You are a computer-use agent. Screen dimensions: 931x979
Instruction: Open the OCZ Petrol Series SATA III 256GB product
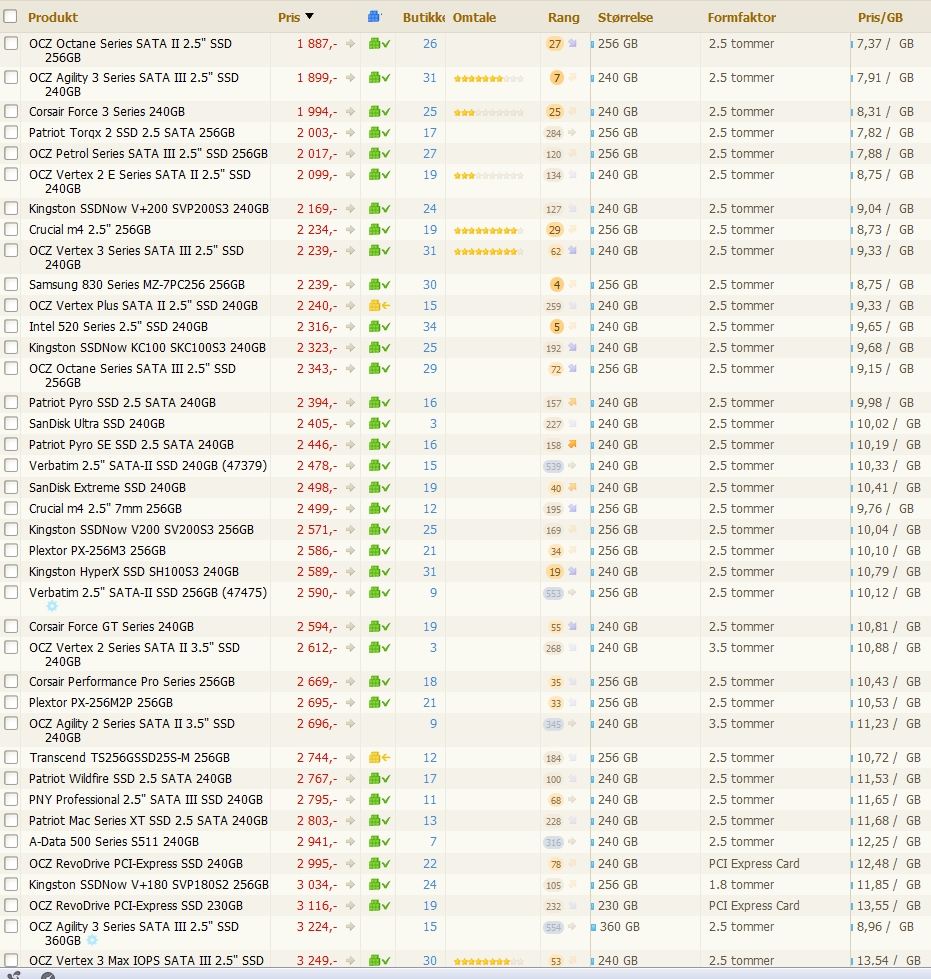(x=149, y=154)
